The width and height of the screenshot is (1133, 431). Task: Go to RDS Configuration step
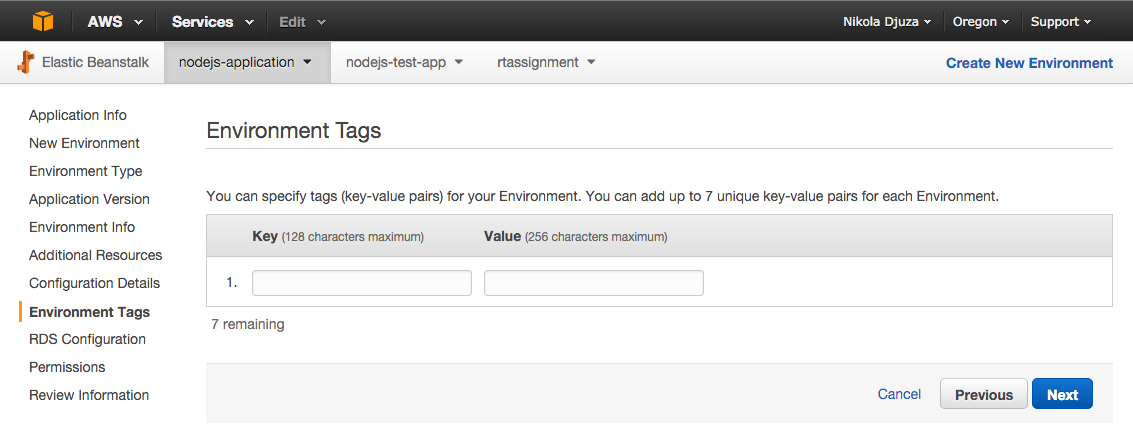[87, 339]
